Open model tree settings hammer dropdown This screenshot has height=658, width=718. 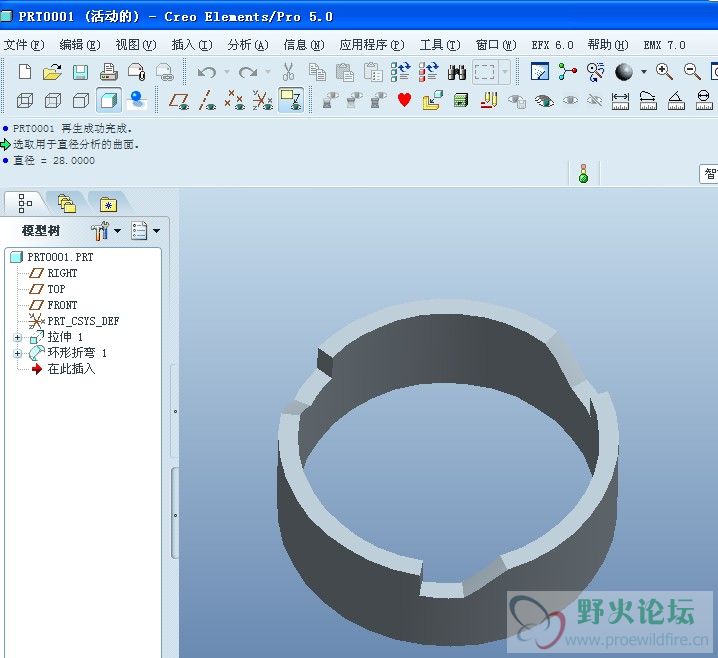pos(117,231)
